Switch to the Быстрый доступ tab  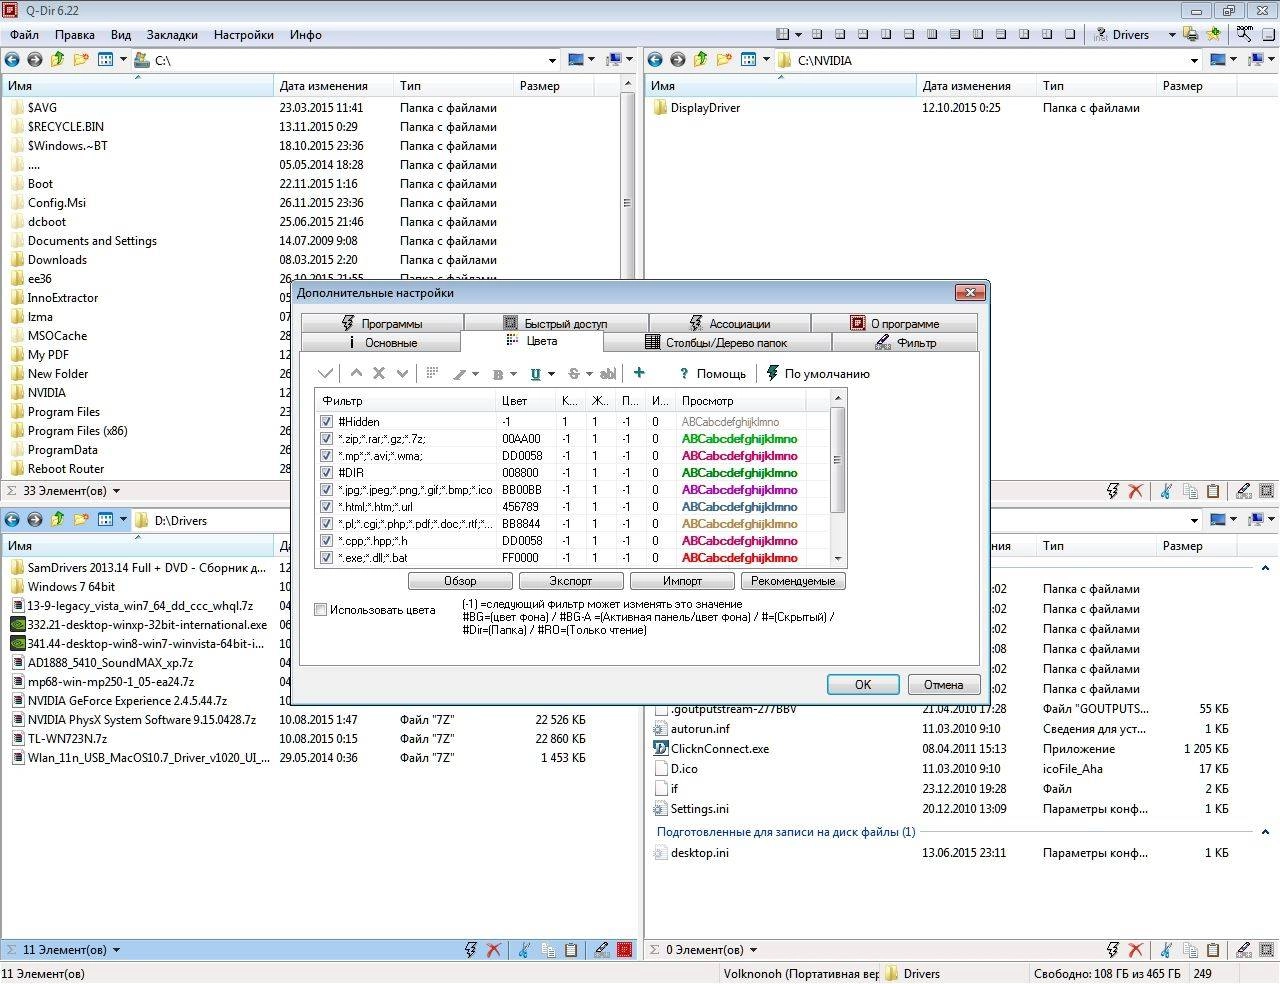(x=556, y=323)
